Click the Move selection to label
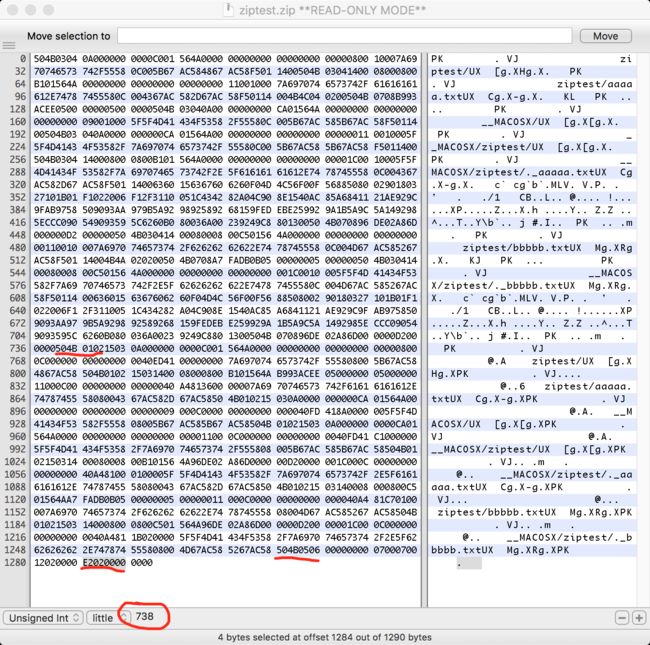This screenshot has width=650, height=645. (69, 36)
